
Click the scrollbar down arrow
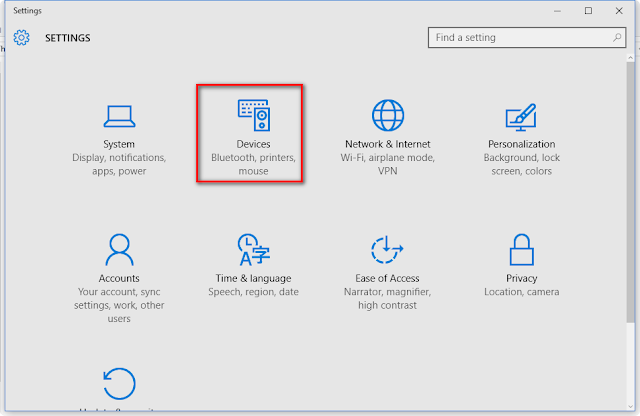(x=630, y=407)
